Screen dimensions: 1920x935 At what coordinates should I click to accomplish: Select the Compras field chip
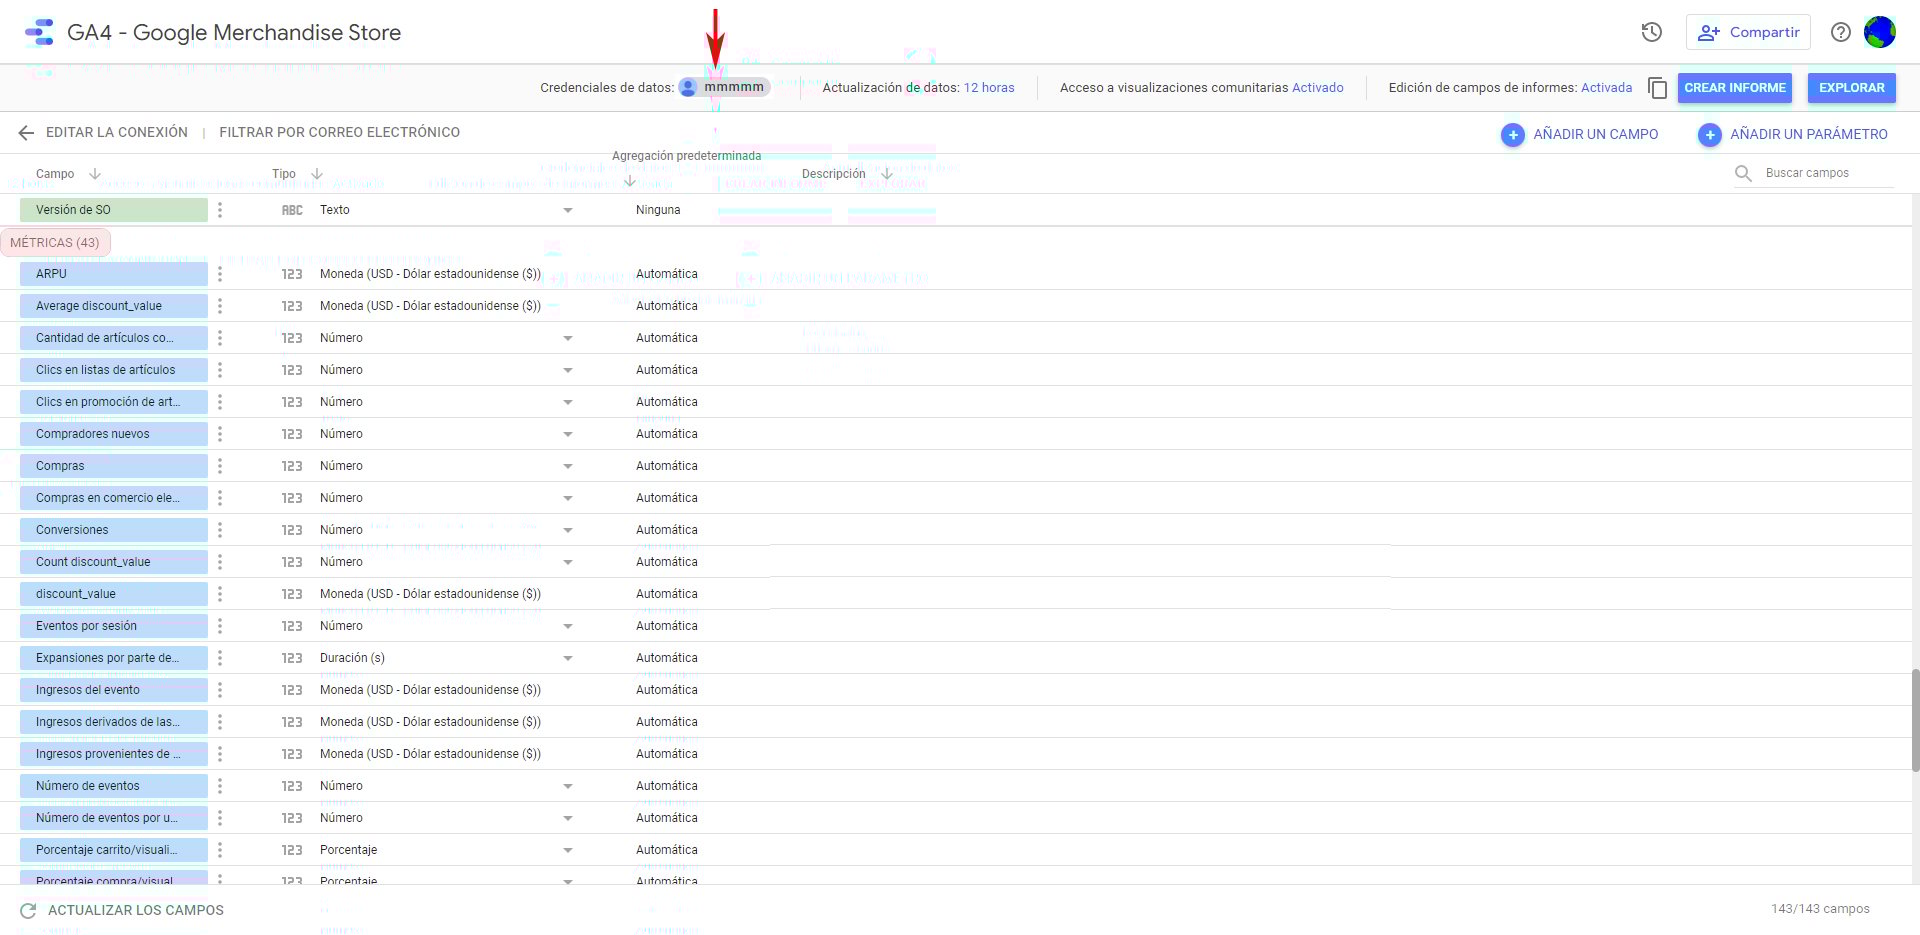[114, 466]
